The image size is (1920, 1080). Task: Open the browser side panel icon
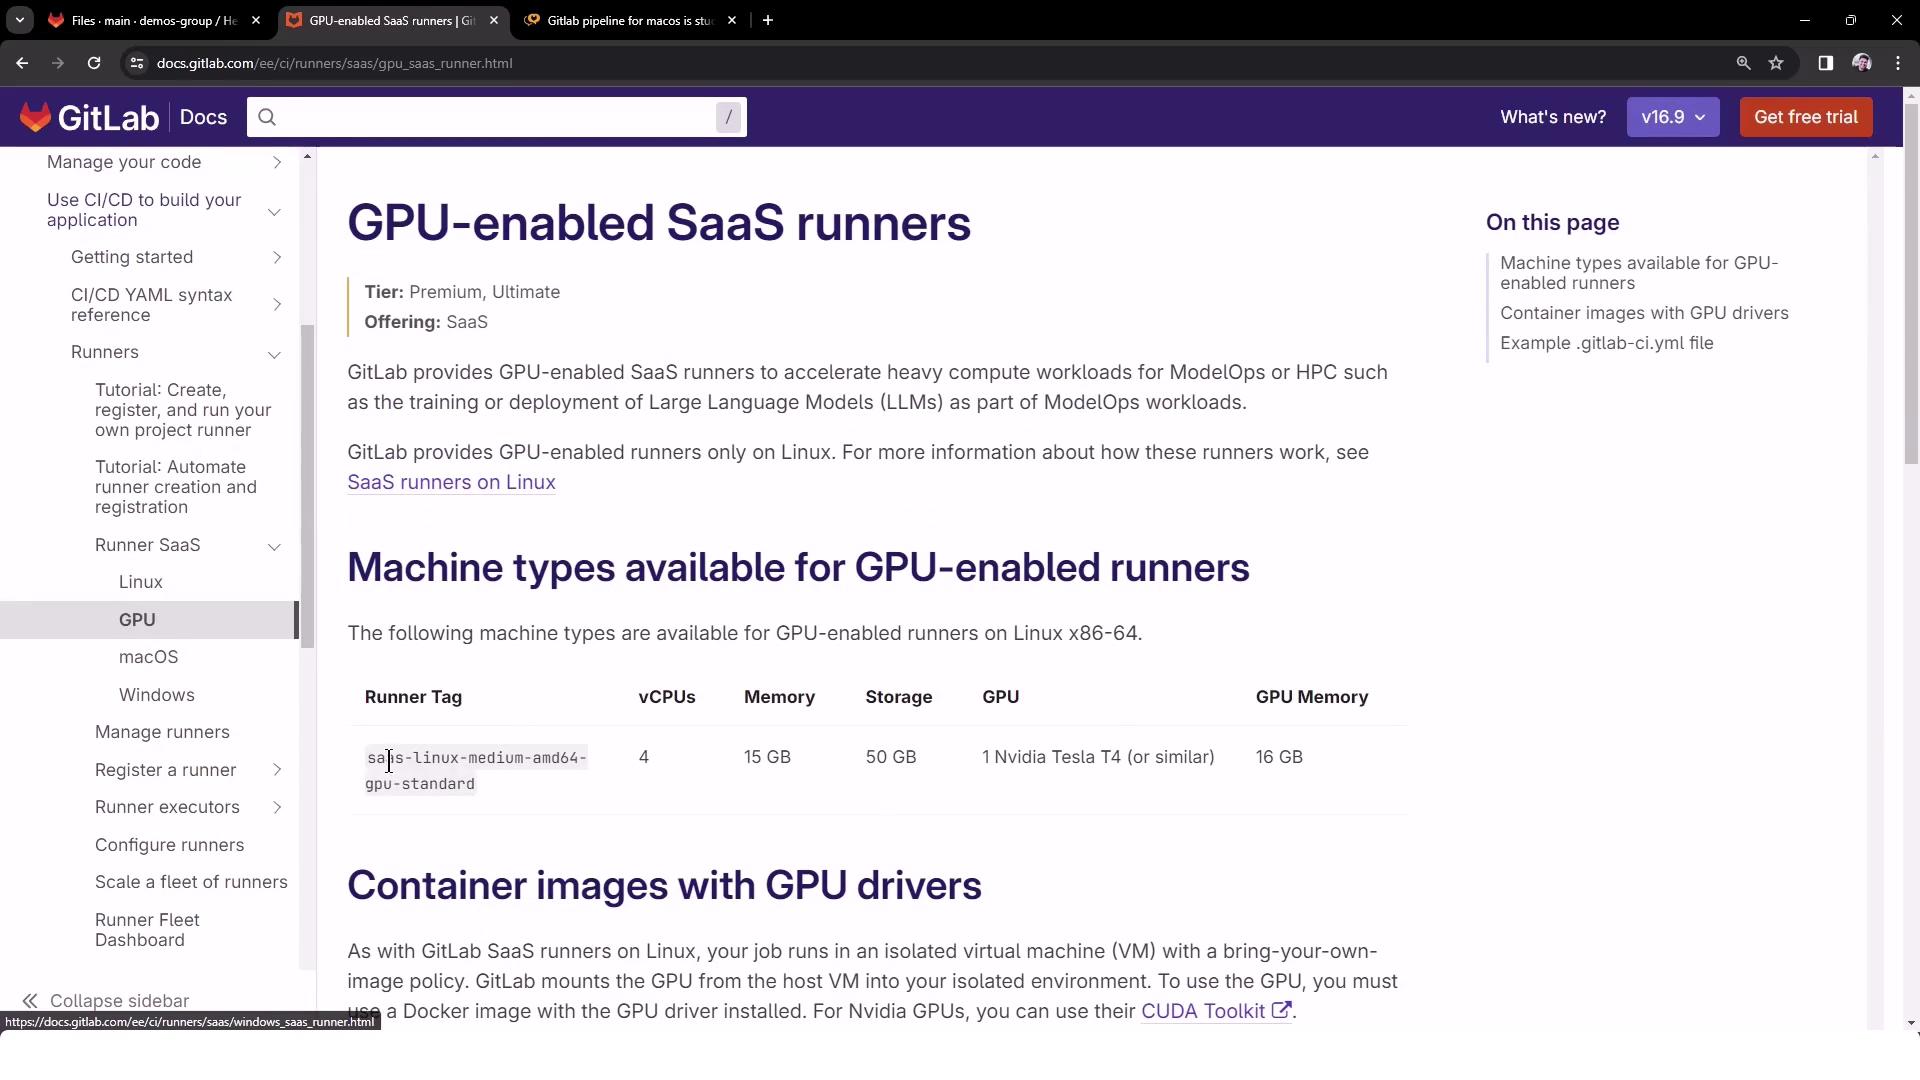[1825, 63]
